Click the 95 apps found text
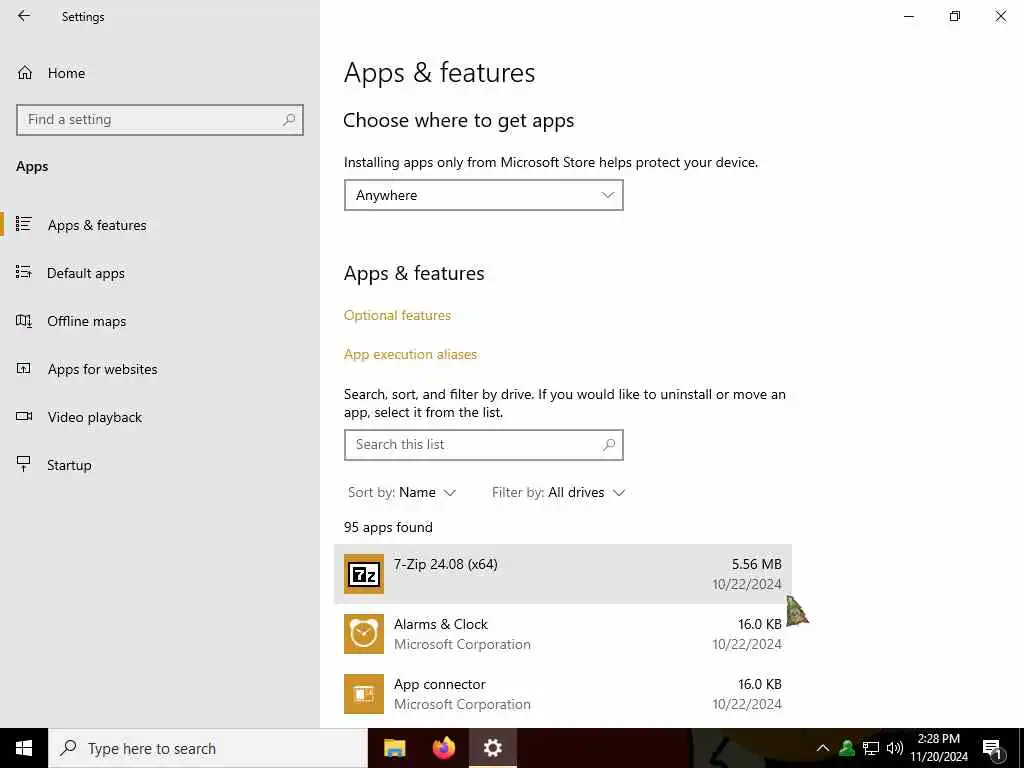Screen dimensions: 1024x768 tap(388, 528)
